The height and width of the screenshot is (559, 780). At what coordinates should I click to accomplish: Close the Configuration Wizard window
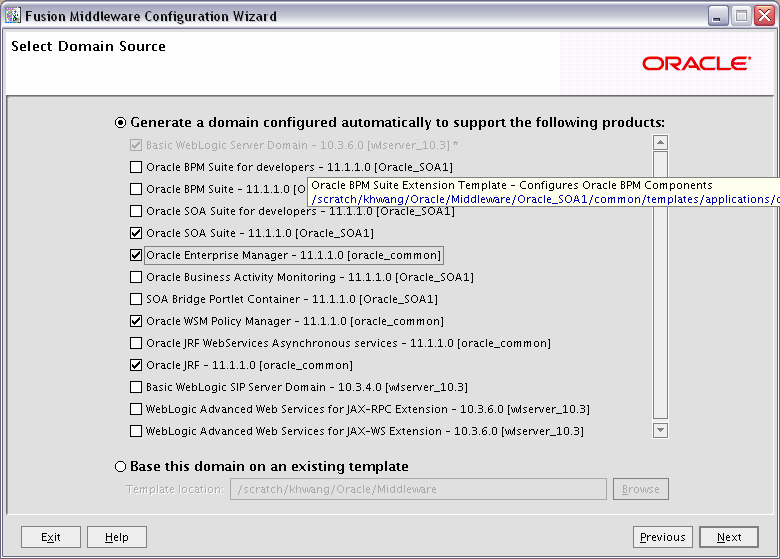(764, 16)
